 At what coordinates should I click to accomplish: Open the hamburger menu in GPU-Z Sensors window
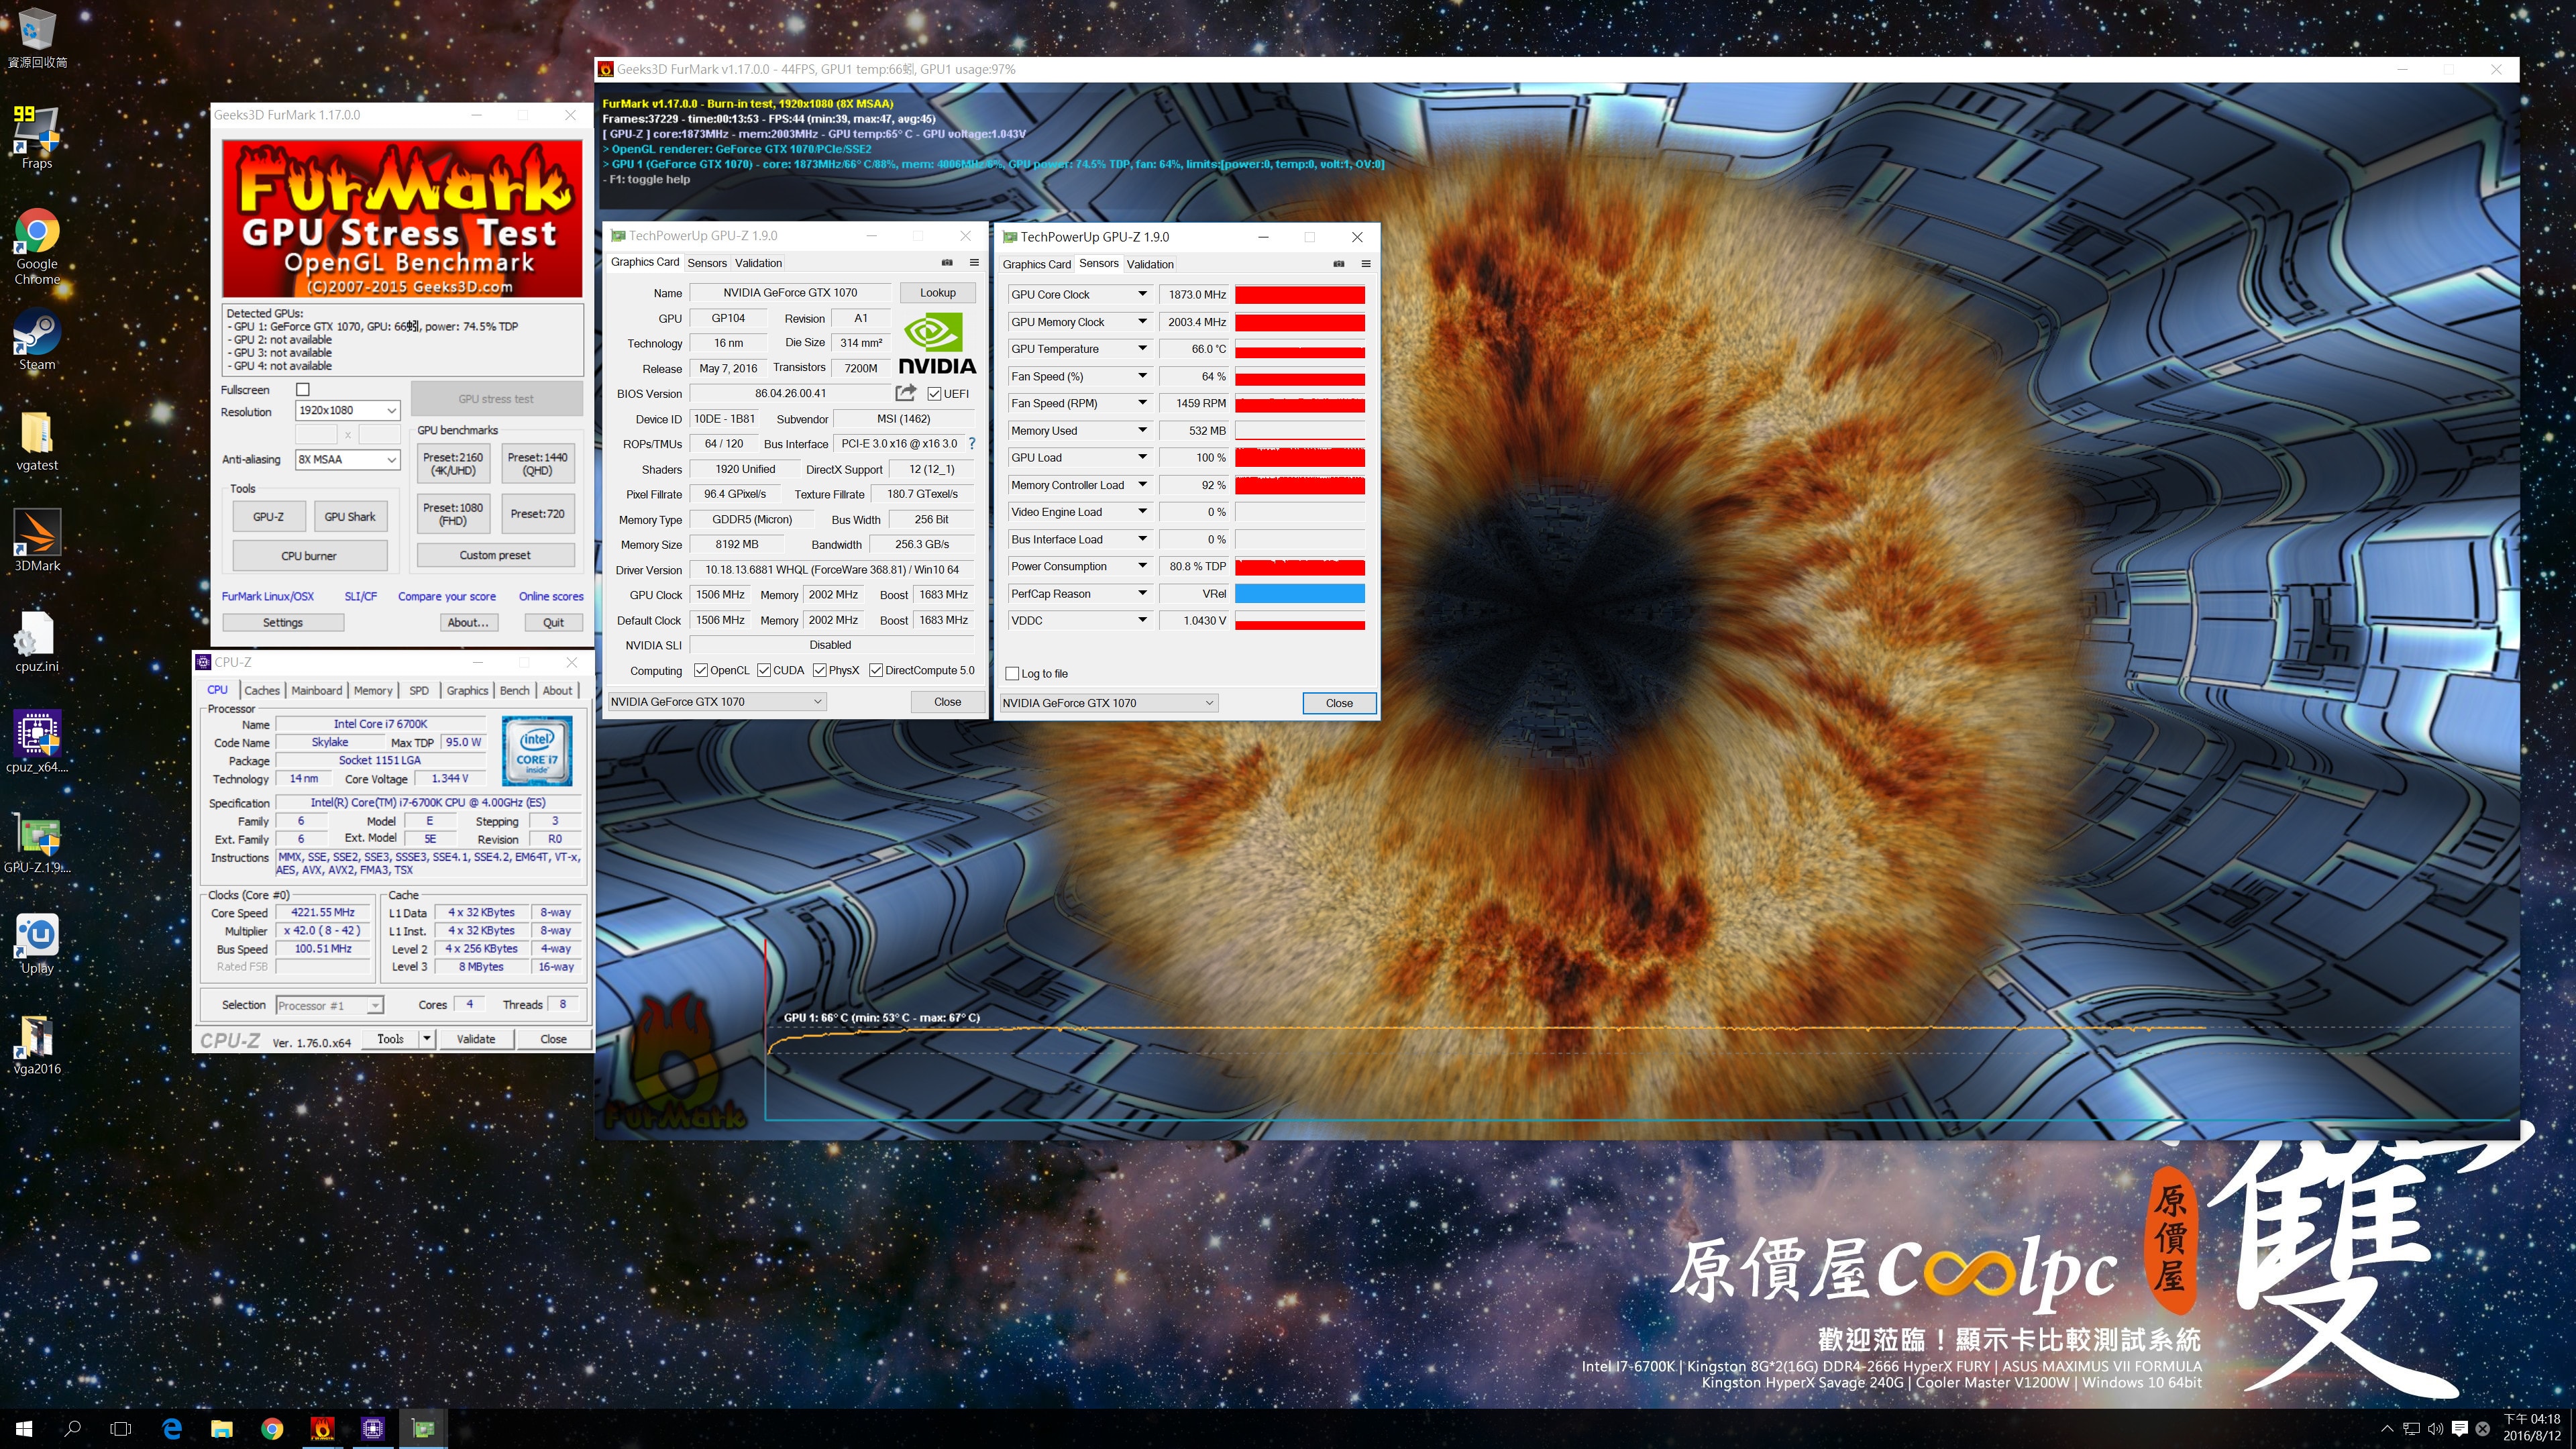click(x=1366, y=264)
